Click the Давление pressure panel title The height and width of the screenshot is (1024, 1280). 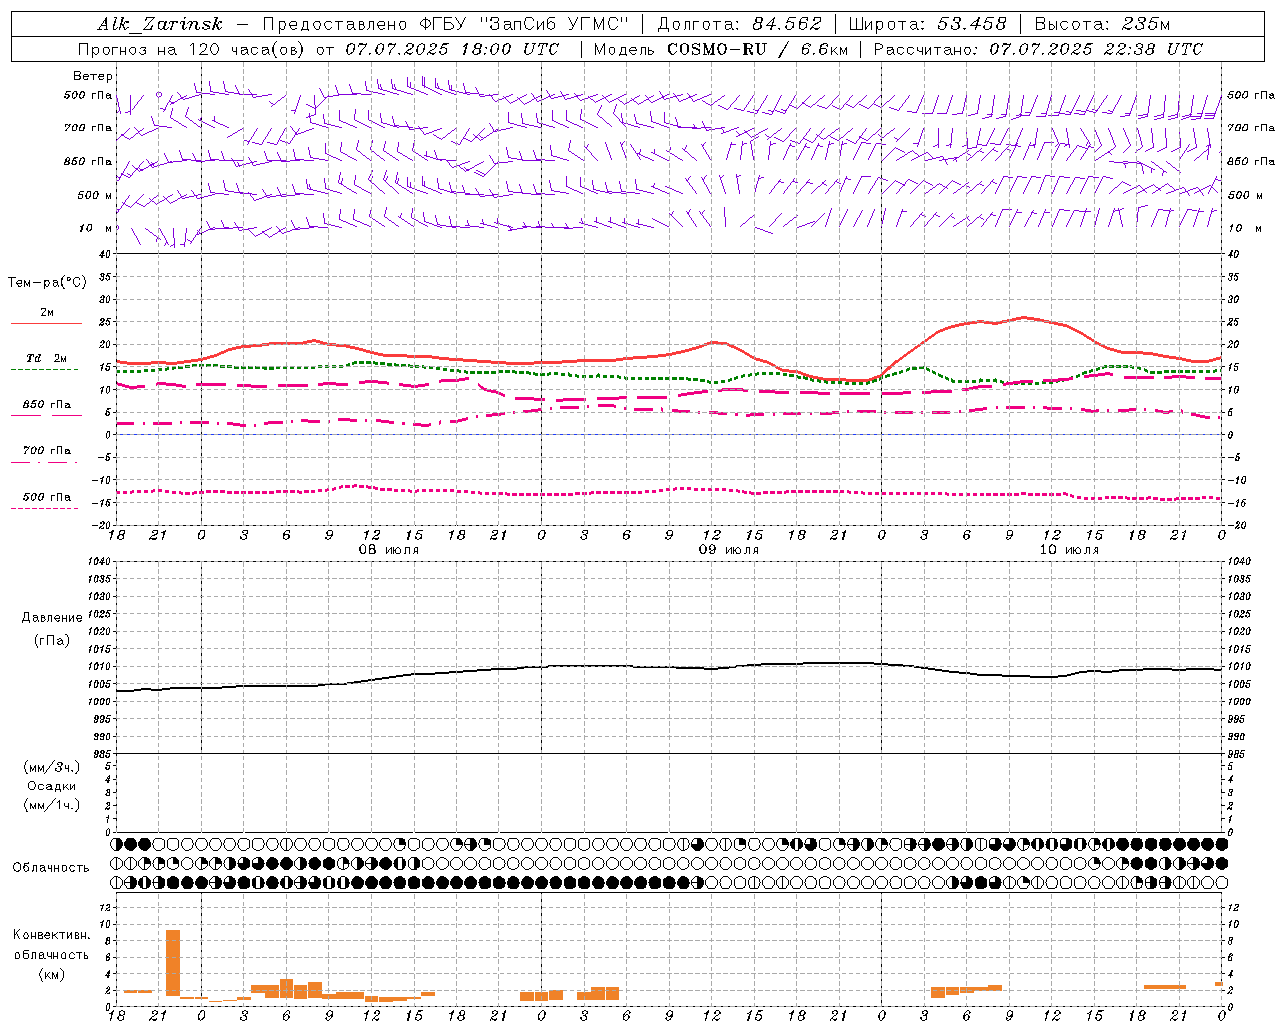pos(52,618)
